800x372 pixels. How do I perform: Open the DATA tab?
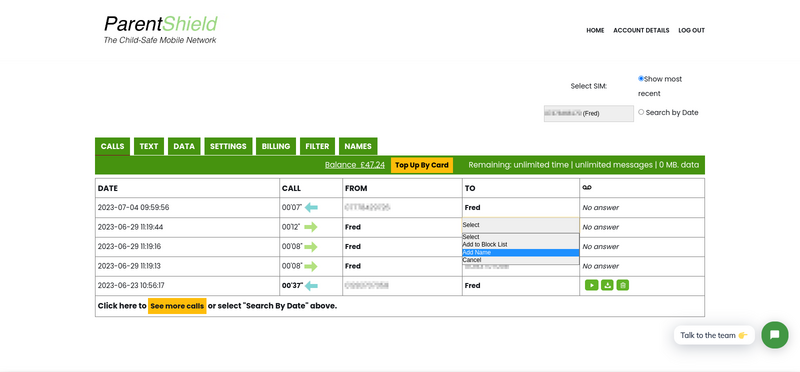click(x=184, y=146)
